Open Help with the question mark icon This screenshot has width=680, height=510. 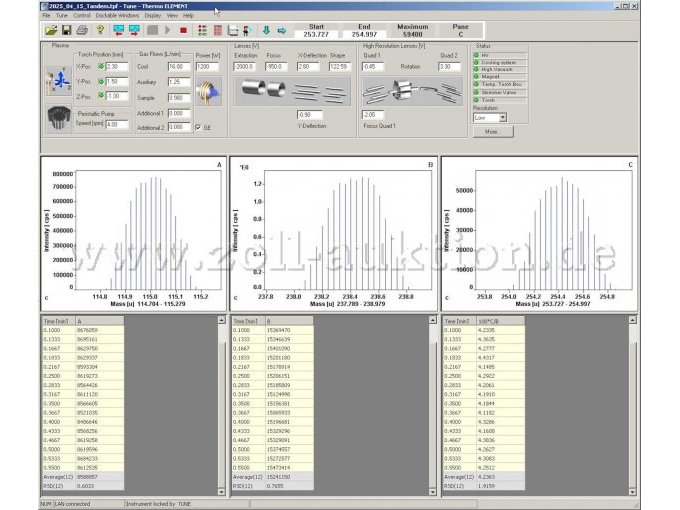[100, 30]
